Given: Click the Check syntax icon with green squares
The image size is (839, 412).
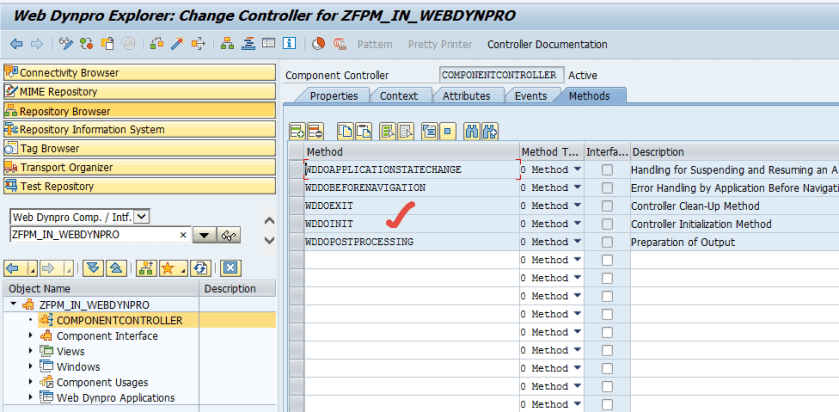Looking at the screenshot, I should [x=156, y=44].
